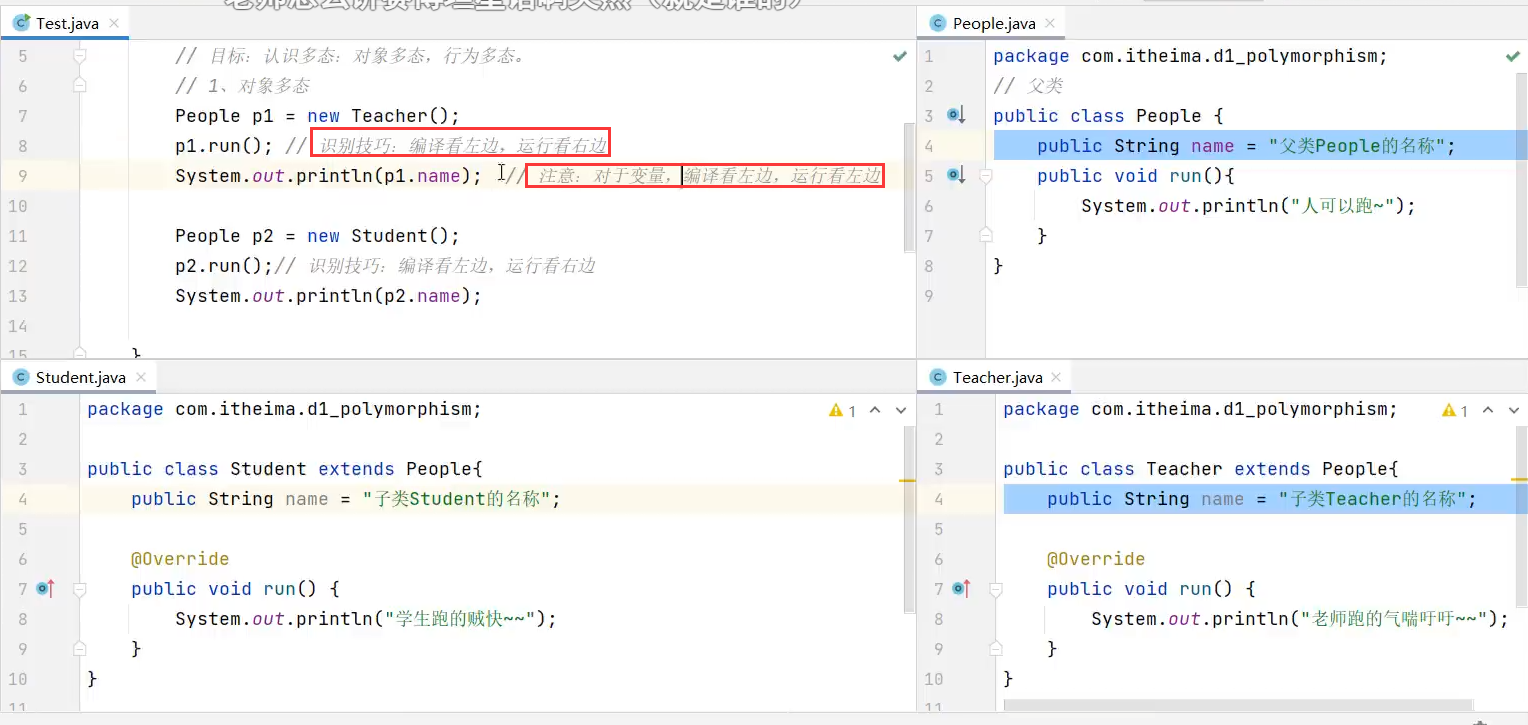Close the Student.java tab
This screenshot has width=1528, height=725.
[141, 377]
